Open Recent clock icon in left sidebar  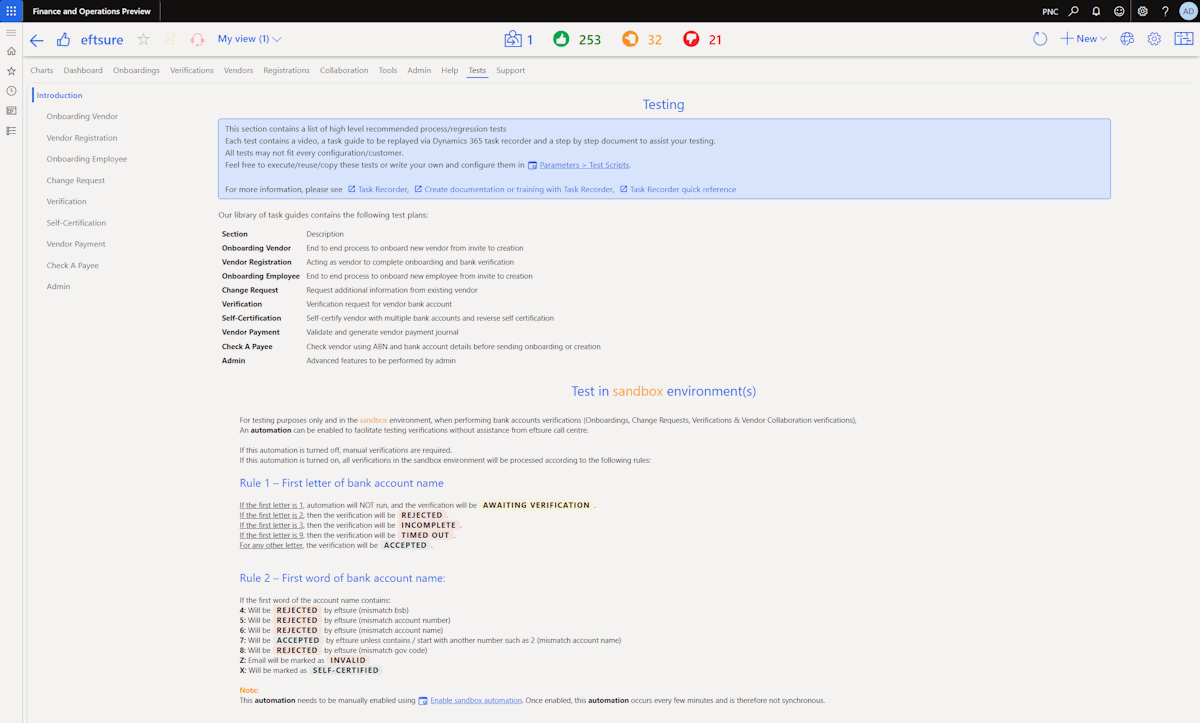pyautogui.click(x=11, y=91)
